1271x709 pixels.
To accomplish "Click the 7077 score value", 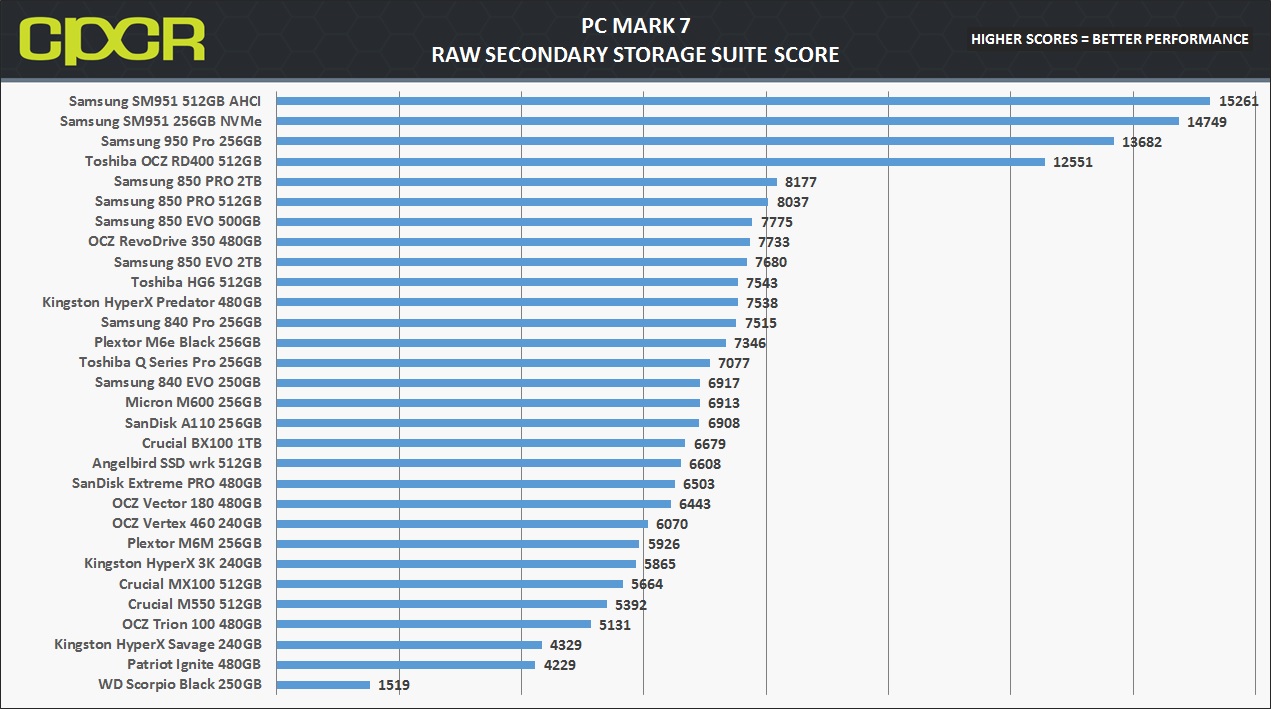I will click(x=734, y=363).
